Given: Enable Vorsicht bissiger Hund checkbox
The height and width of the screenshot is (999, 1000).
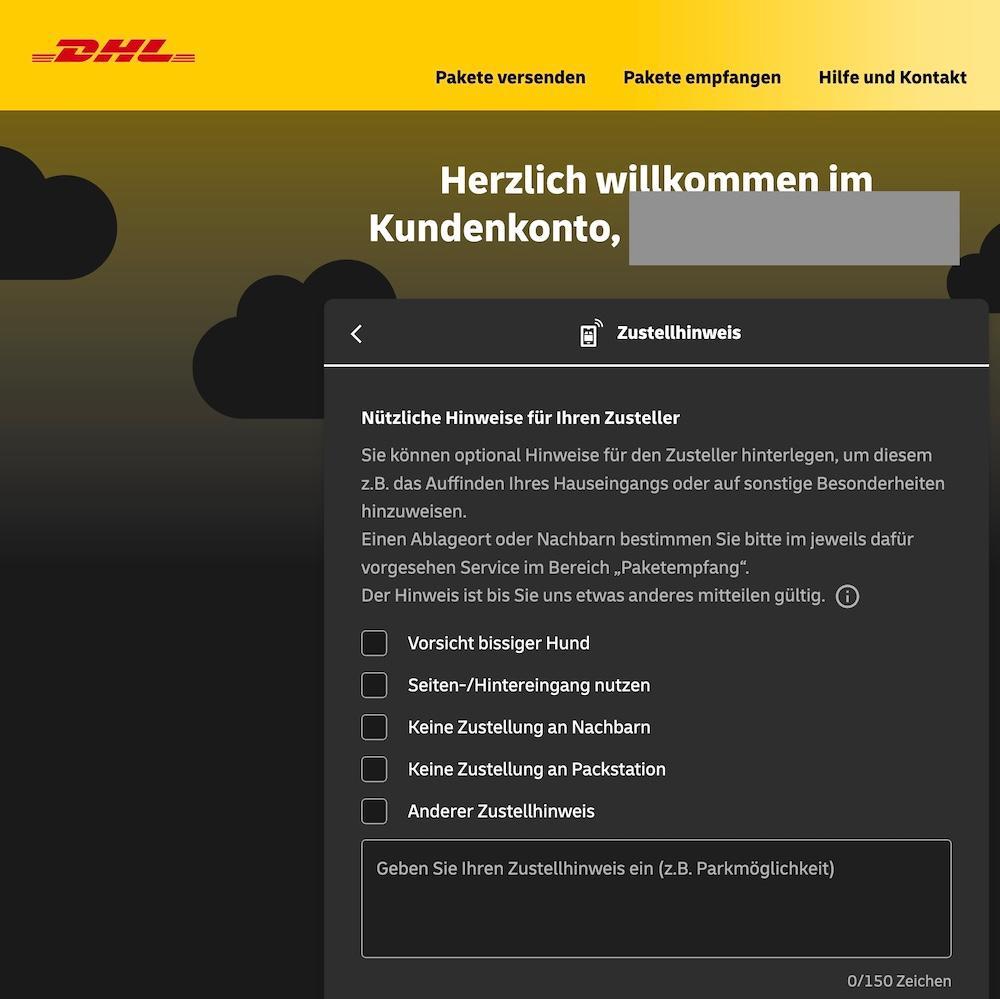Looking at the screenshot, I should tap(374, 643).
